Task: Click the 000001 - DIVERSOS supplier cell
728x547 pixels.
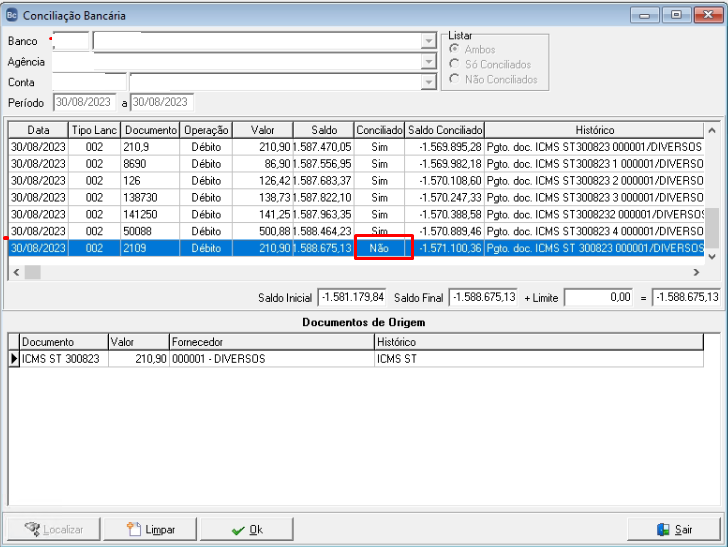Action: tap(272, 358)
